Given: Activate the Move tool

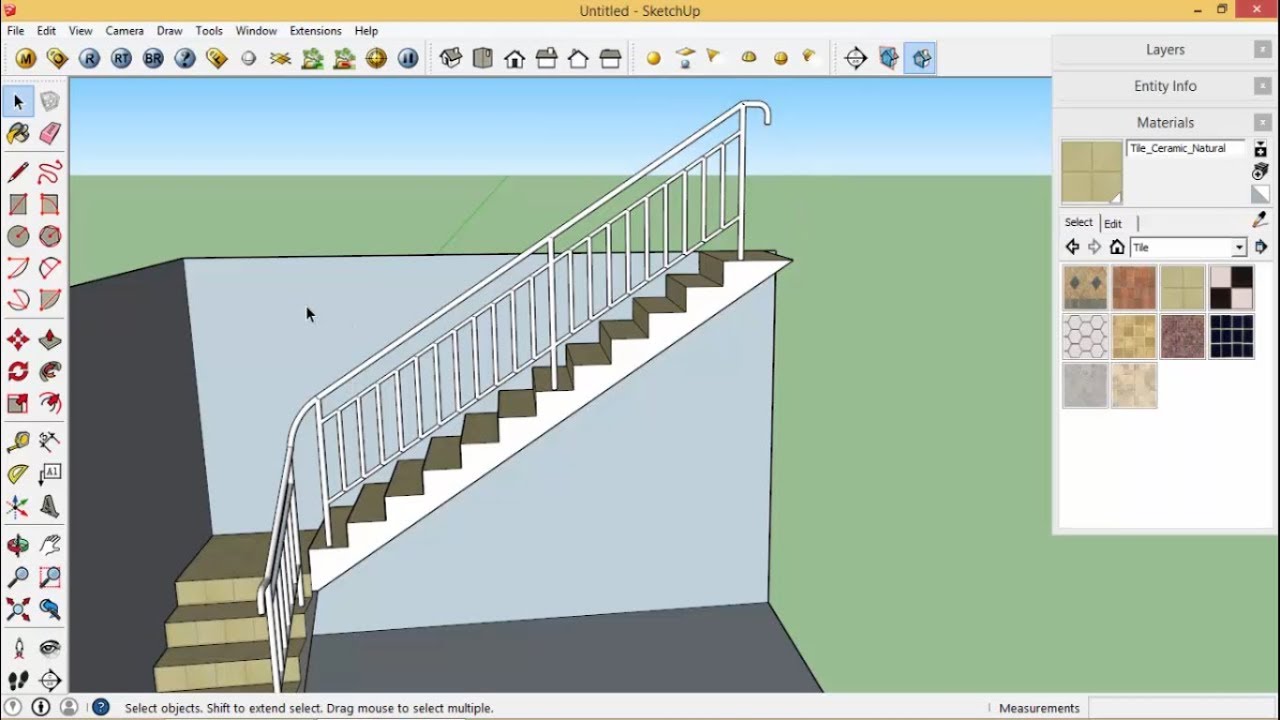Looking at the screenshot, I should coord(18,340).
